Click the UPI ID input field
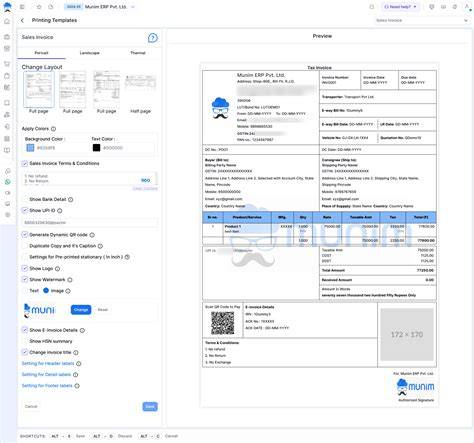This screenshot has width=474, height=443. coord(90,222)
